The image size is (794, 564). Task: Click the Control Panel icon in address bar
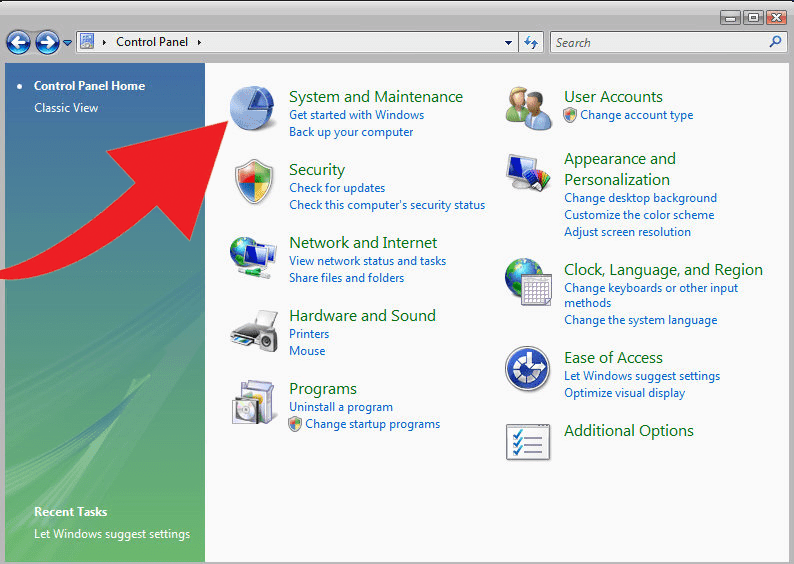(88, 42)
